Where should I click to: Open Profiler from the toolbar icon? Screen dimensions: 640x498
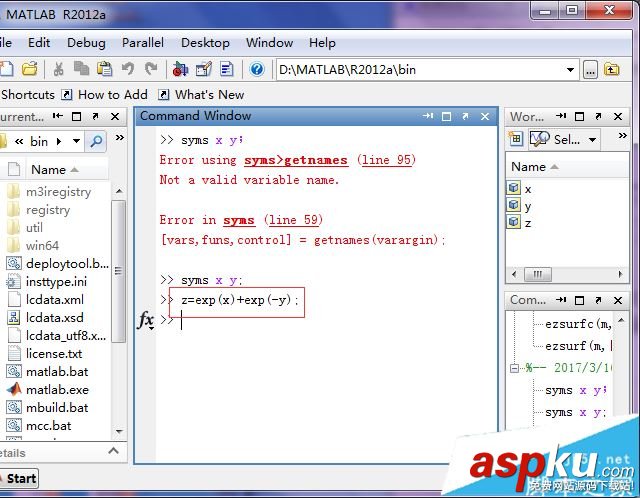[x=227, y=69]
